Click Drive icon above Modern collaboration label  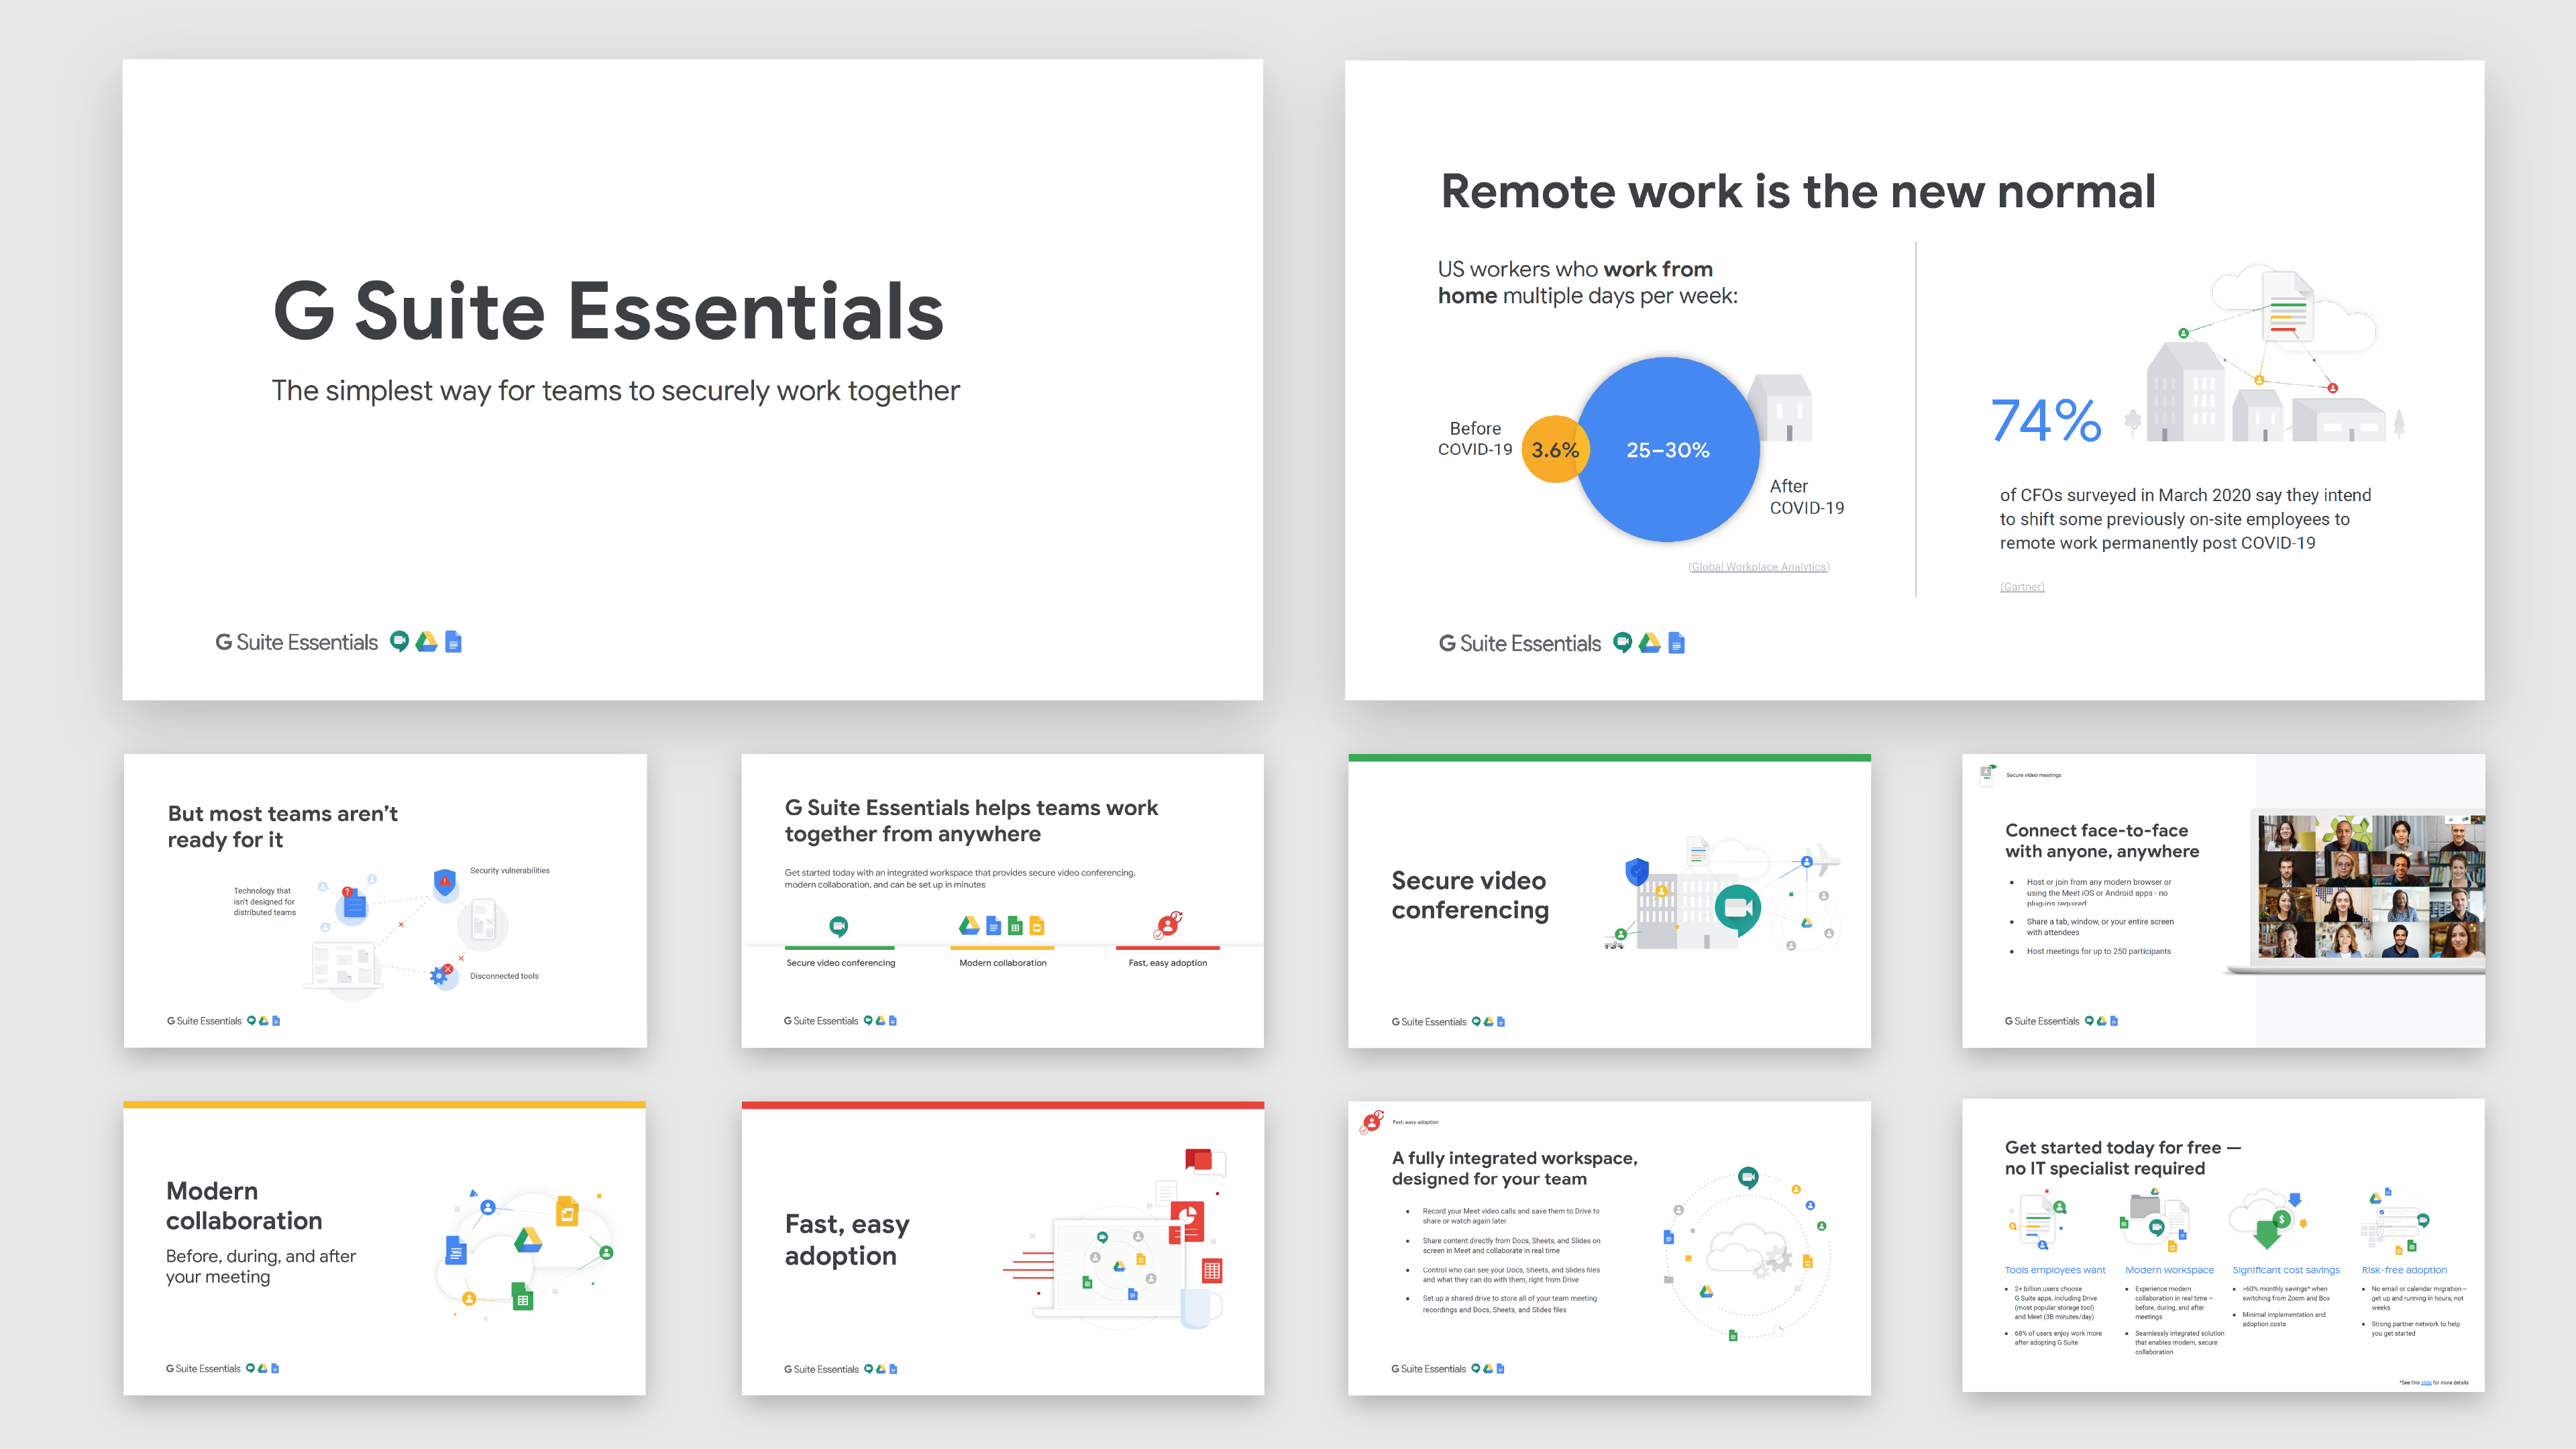969,925
